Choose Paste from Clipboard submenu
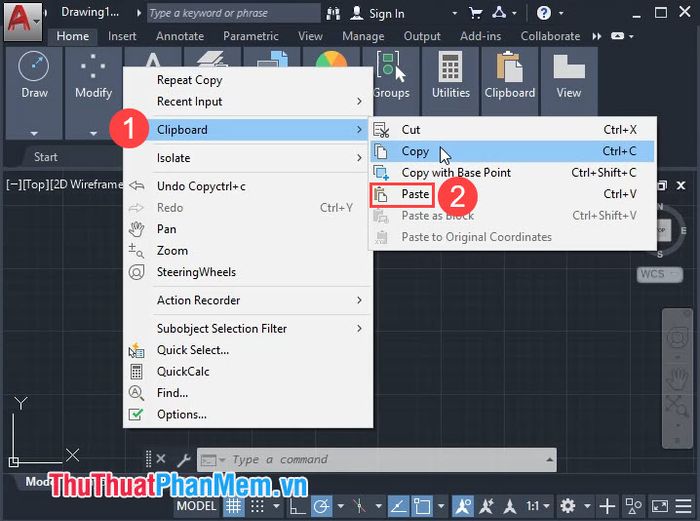 512,194
